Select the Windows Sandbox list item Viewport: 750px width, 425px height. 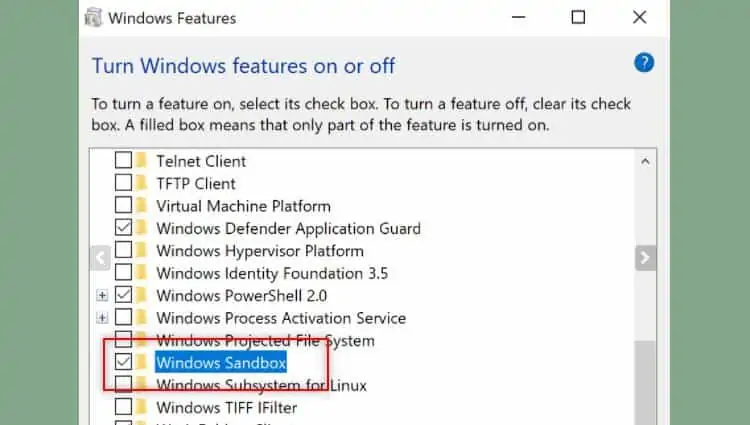click(x=221, y=362)
